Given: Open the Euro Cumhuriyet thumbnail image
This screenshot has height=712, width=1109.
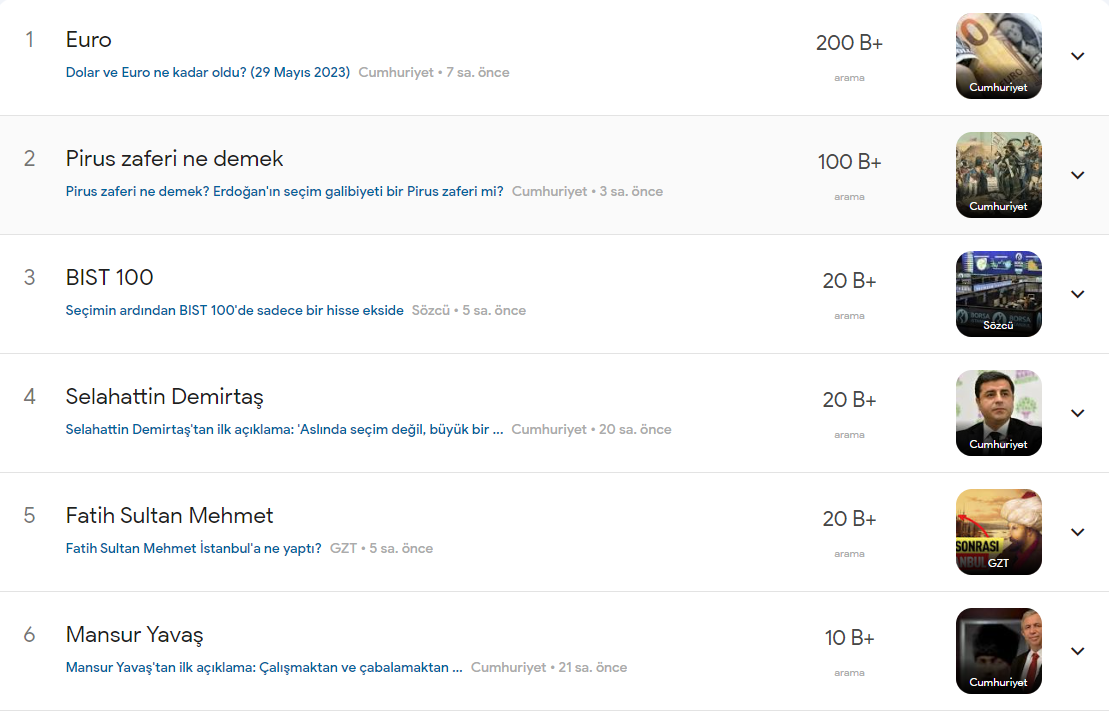Looking at the screenshot, I should pos(998,56).
